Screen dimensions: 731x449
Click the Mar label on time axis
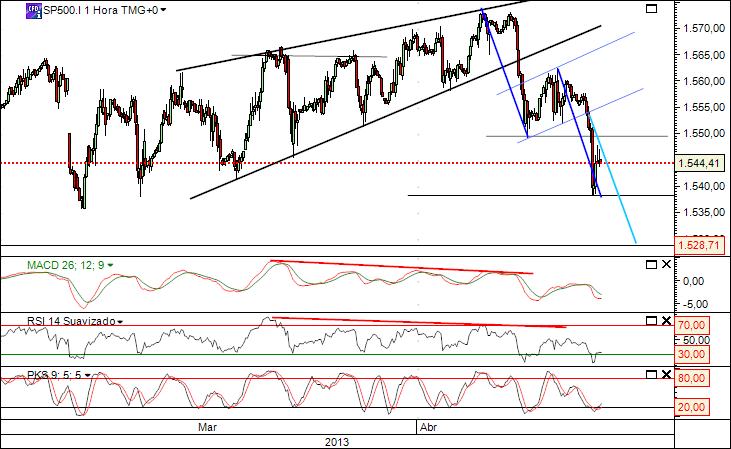pos(207,427)
